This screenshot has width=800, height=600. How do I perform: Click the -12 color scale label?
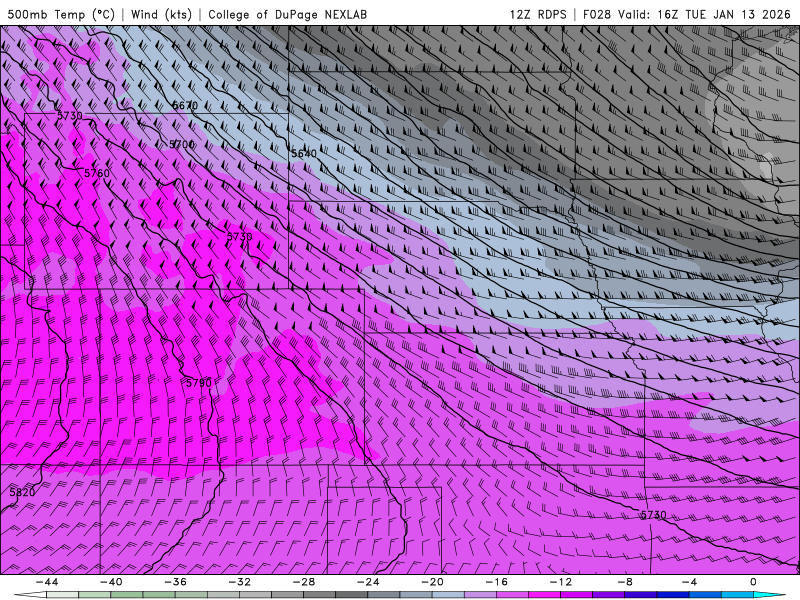(x=561, y=582)
